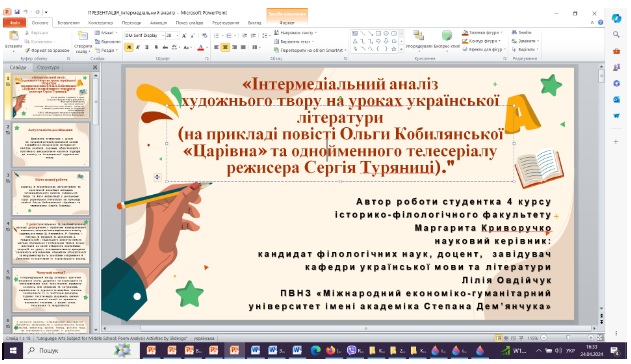631x364 pixels.
Task: Toggle Italic formatting button
Action: 138,47
